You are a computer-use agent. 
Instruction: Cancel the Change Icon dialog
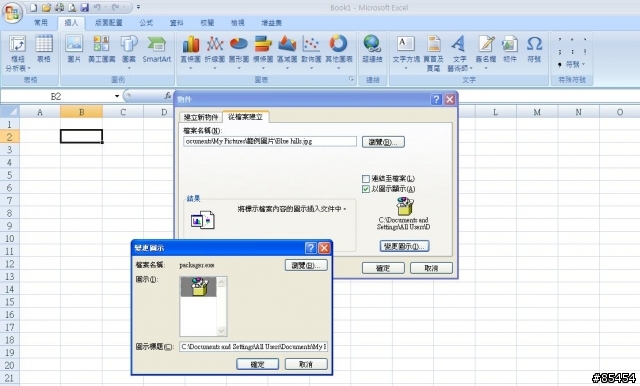click(x=306, y=364)
